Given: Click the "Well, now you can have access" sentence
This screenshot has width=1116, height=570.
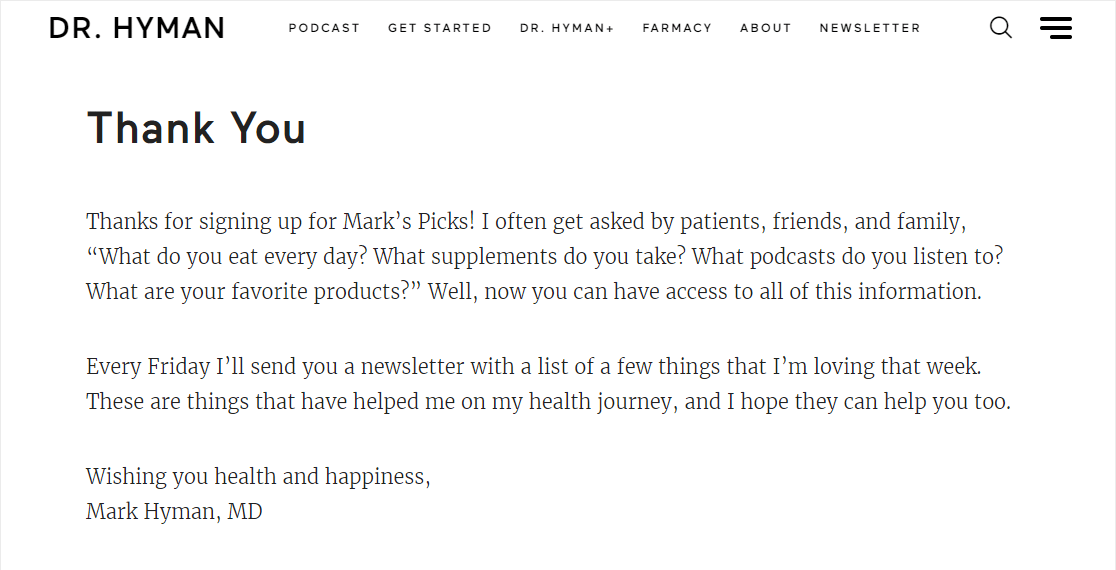Looking at the screenshot, I should click(705, 292).
